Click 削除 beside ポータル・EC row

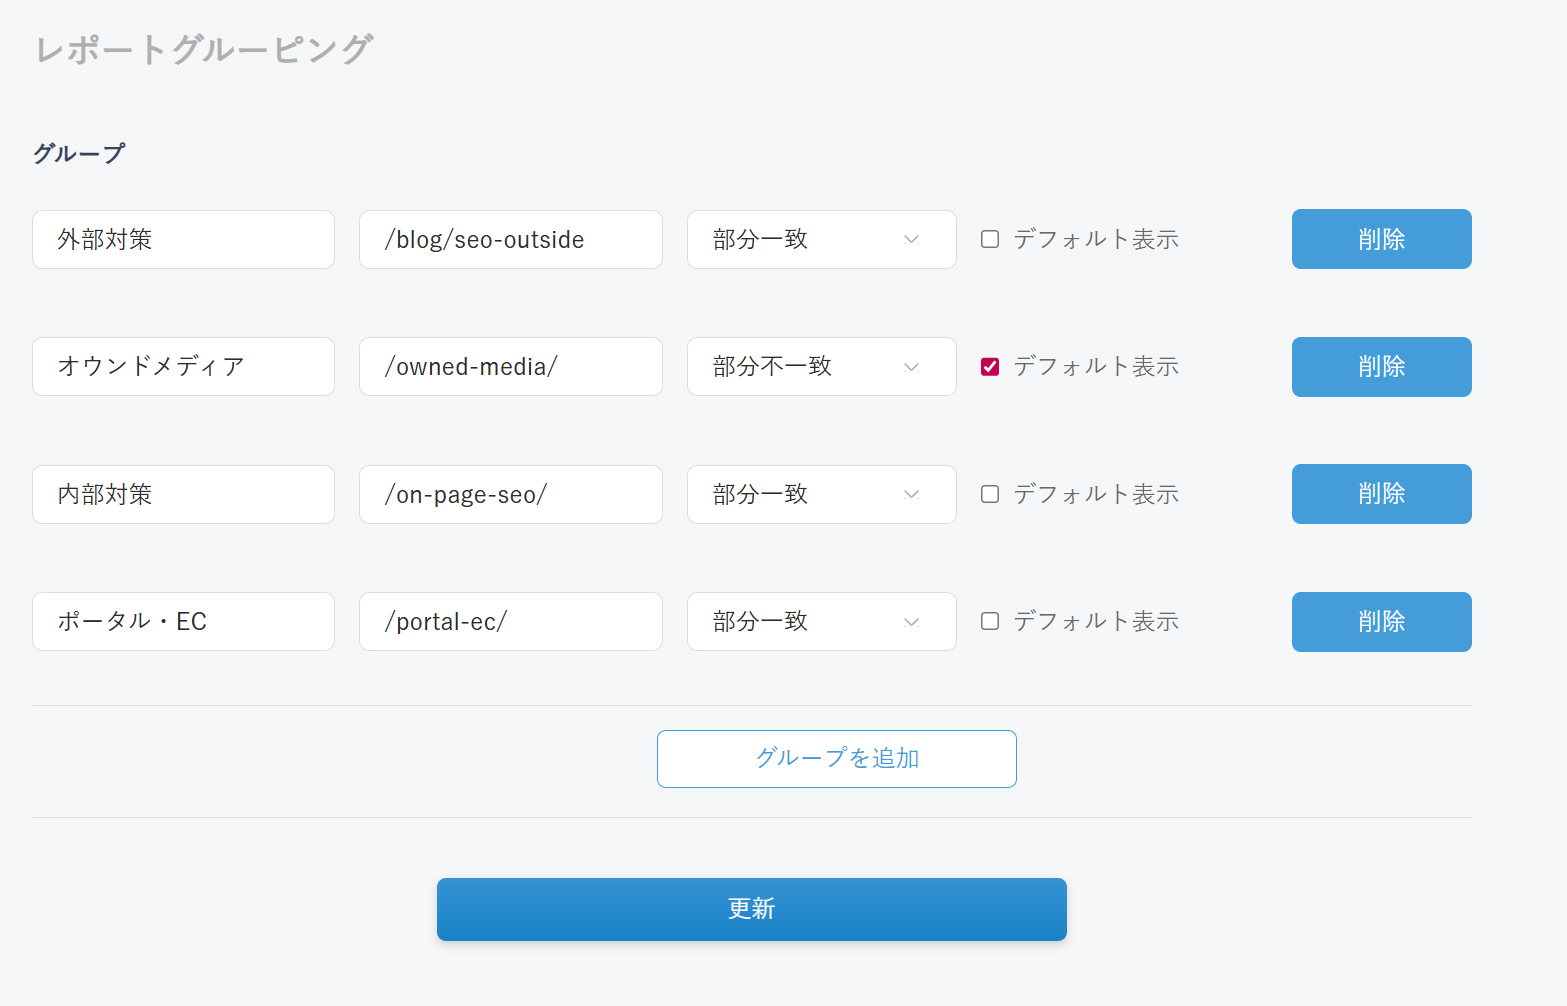(x=1381, y=621)
